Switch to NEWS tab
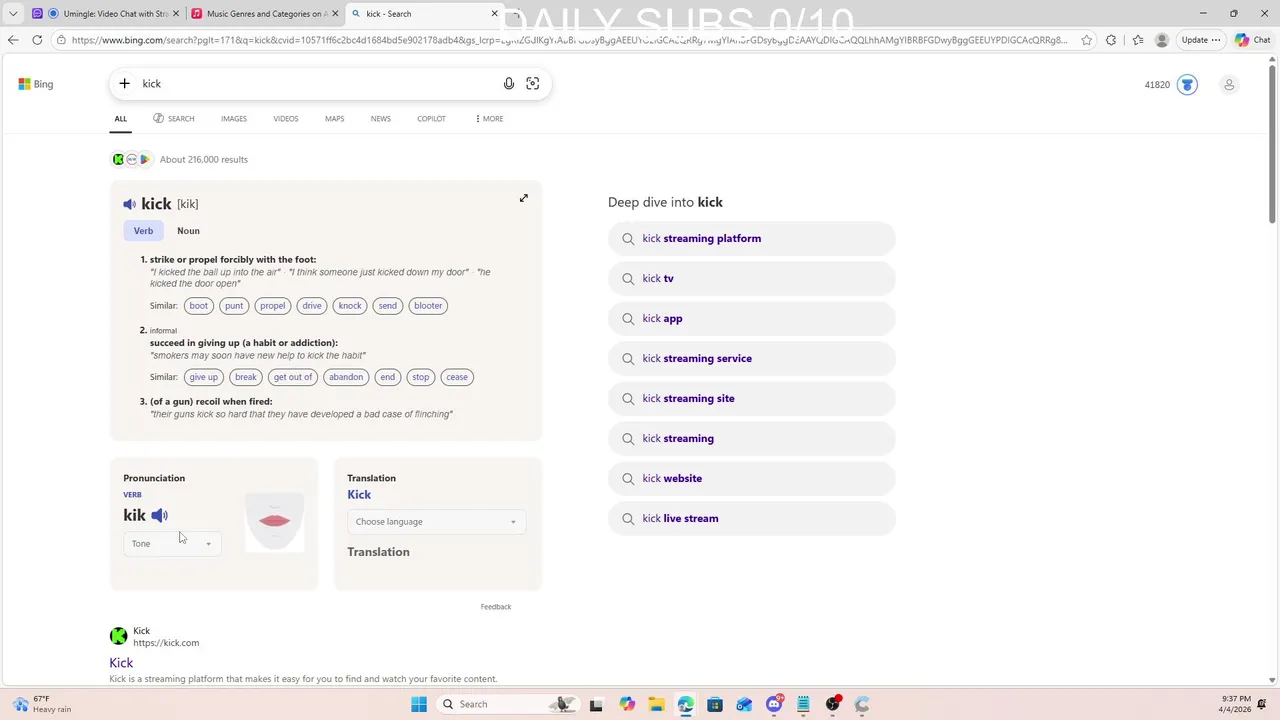This screenshot has width=1280, height=720. click(x=381, y=119)
